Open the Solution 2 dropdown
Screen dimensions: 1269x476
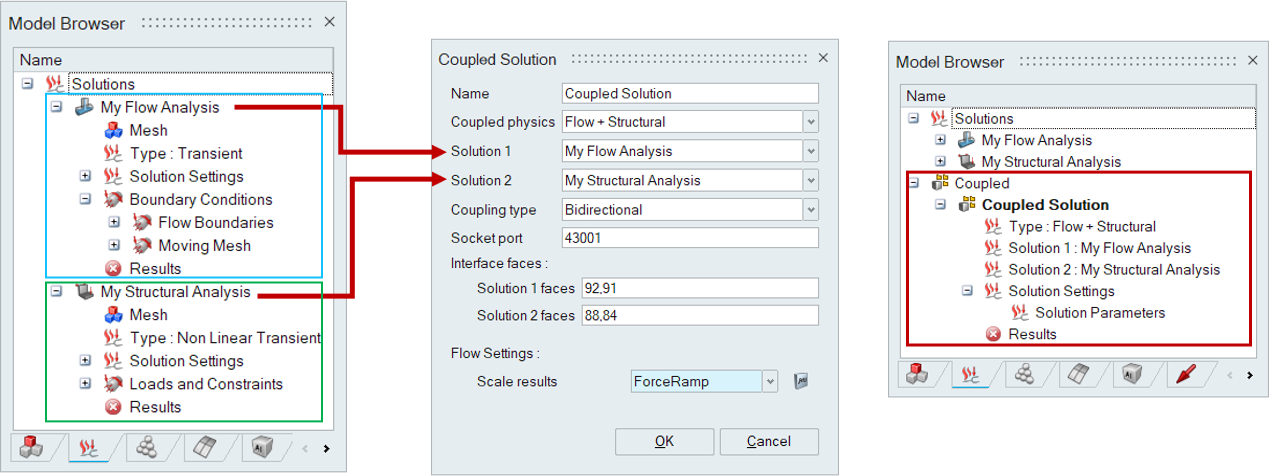pyautogui.click(x=811, y=181)
